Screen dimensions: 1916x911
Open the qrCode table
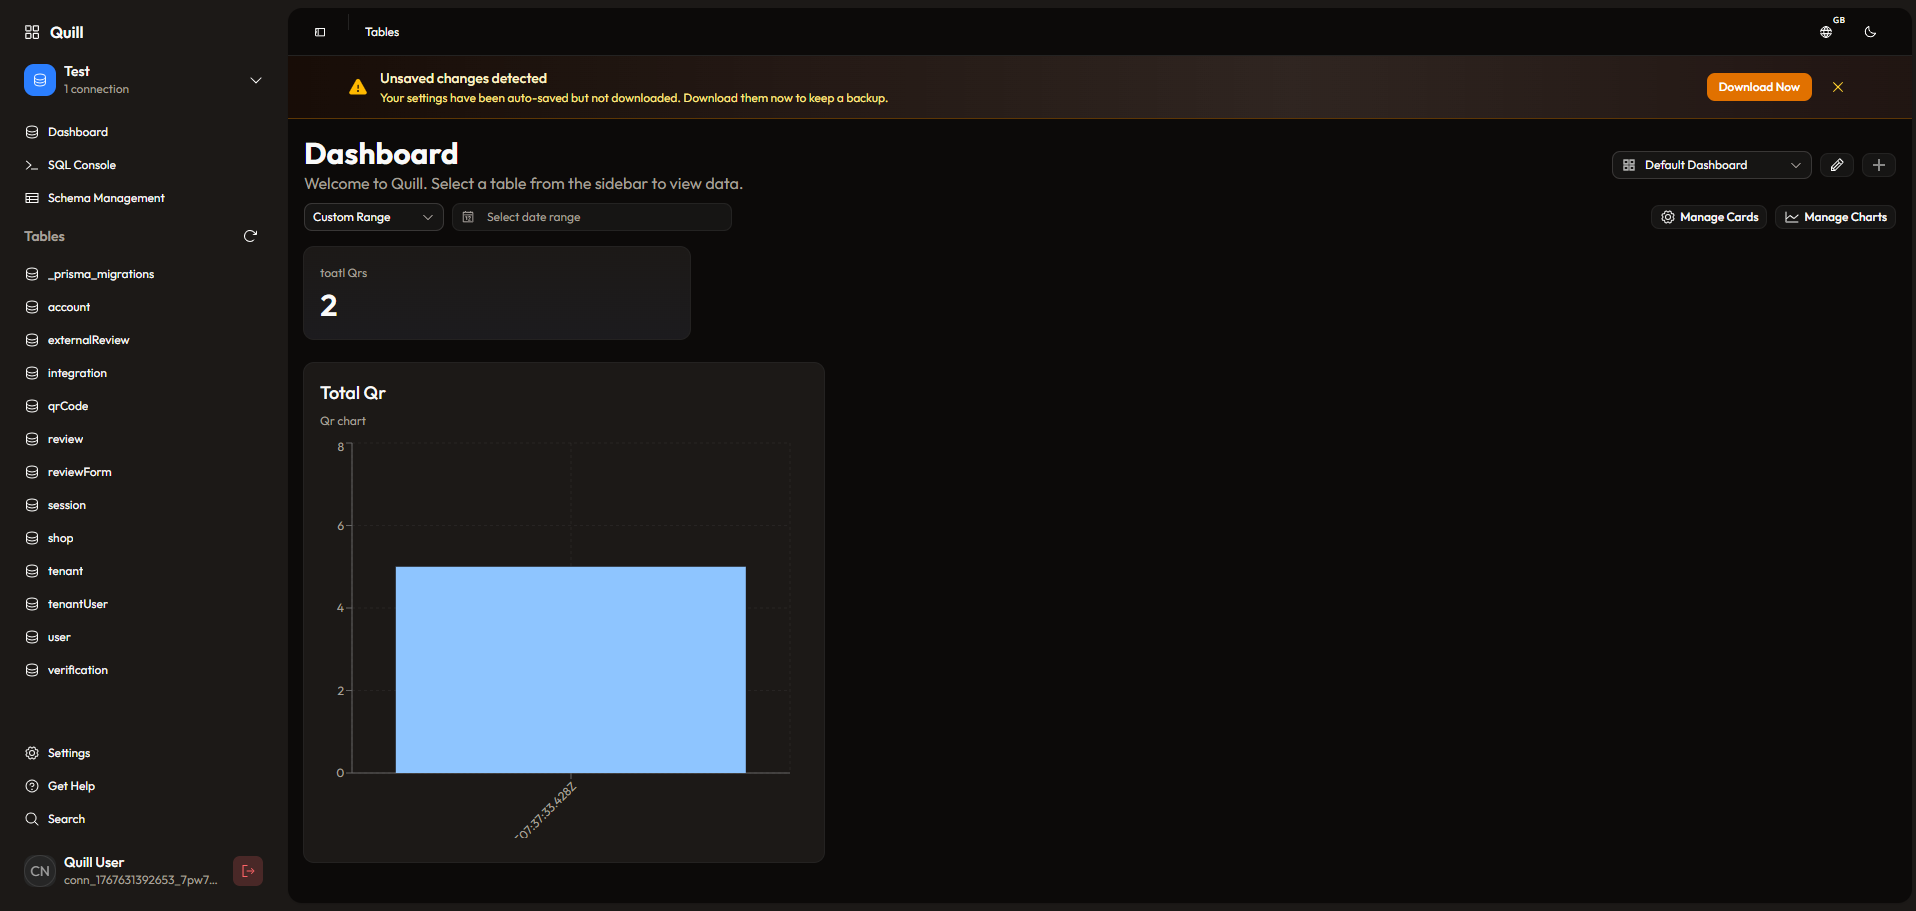(x=68, y=406)
